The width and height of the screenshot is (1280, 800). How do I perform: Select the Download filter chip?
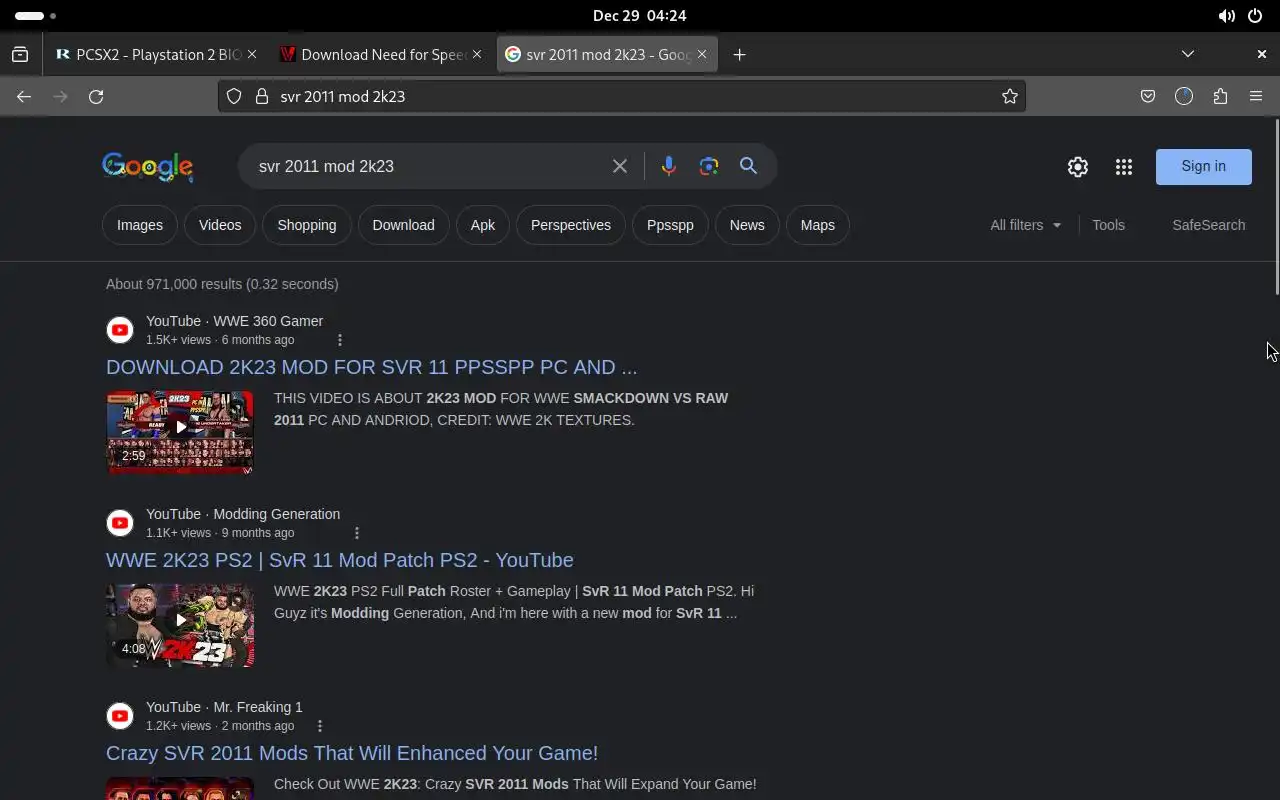(404, 225)
